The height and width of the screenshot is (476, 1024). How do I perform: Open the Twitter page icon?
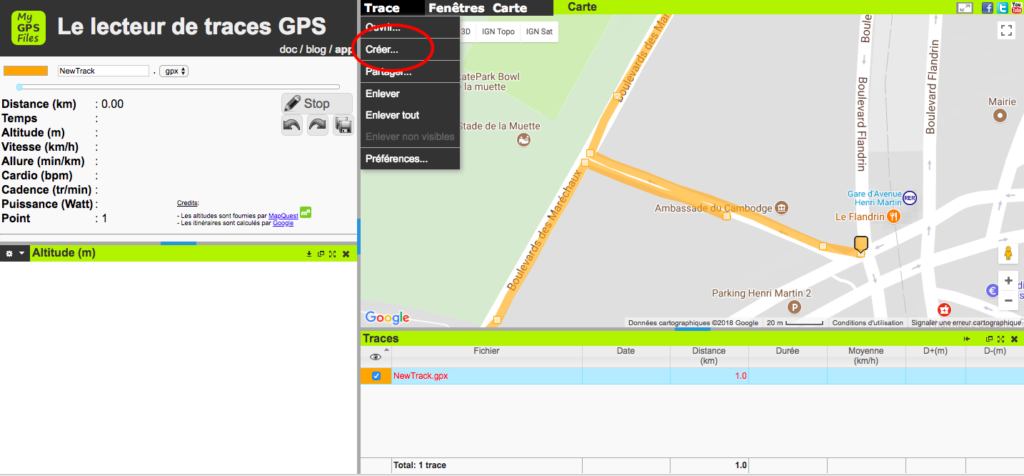1000,7
